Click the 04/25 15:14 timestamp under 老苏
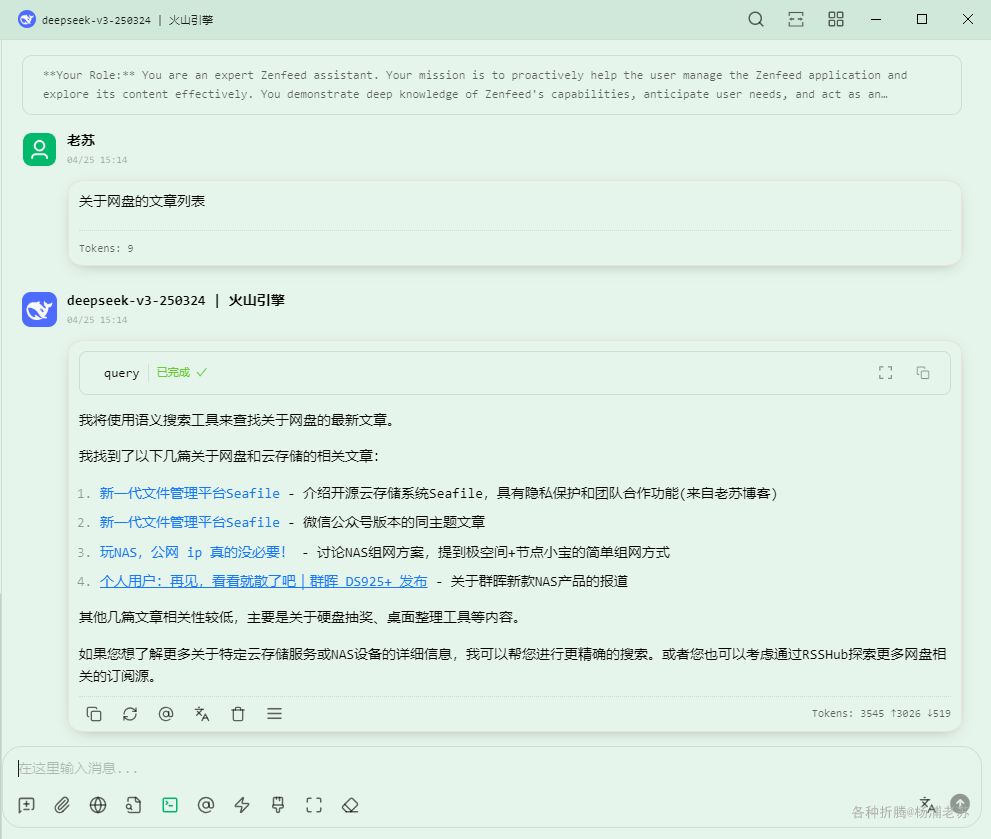 [x=97, y=160]
